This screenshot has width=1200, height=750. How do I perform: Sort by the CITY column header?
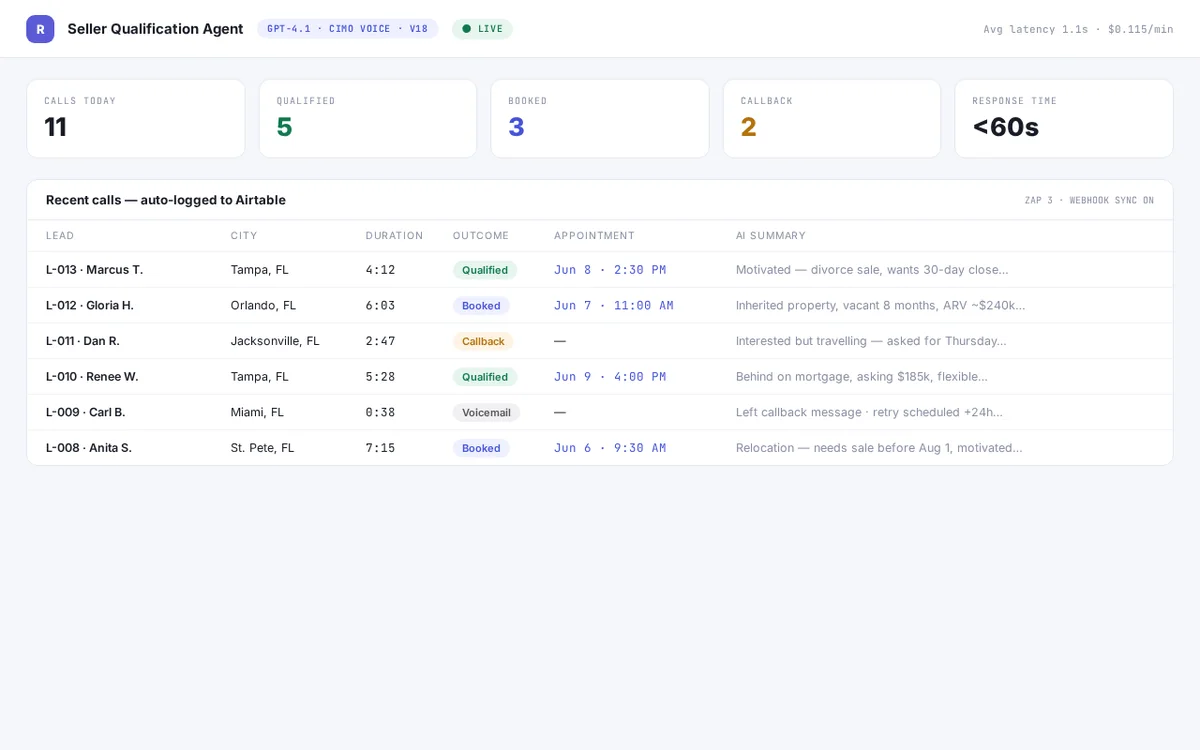coord(244,236)
